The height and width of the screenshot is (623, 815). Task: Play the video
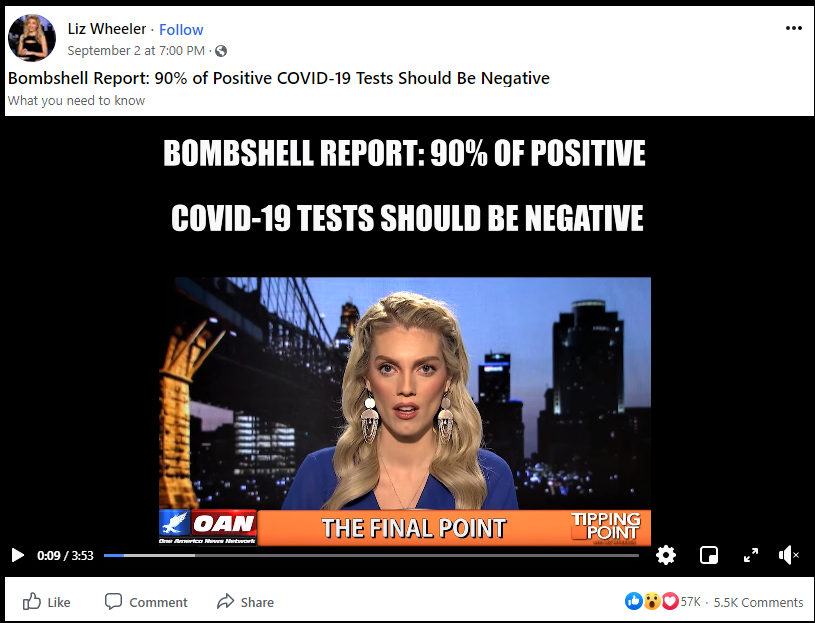click(x=18, y=555)
